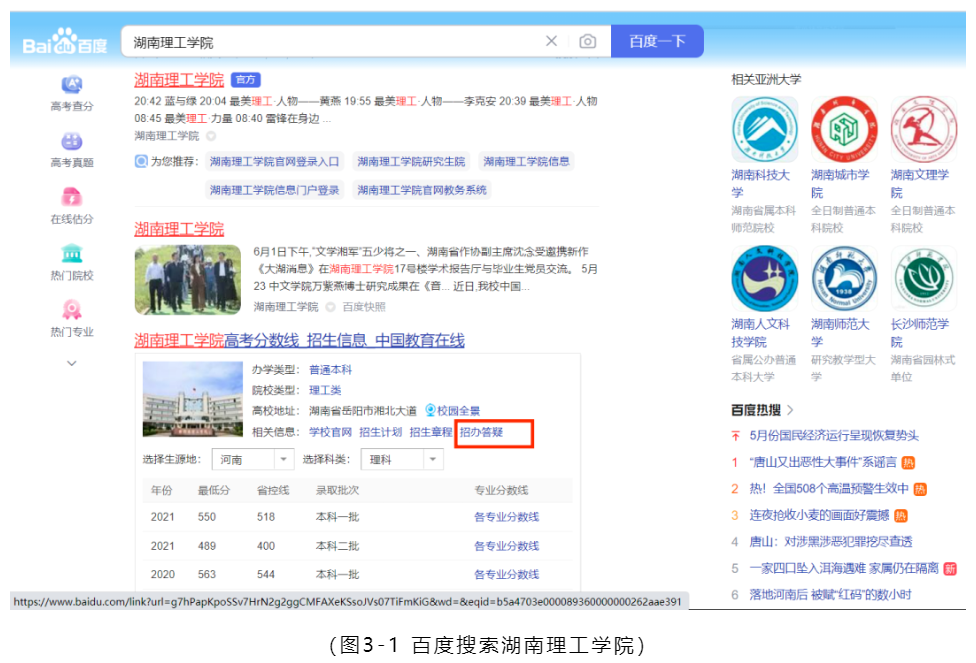Open the 百度快照 cached page link
The height and width of the screenshot is (663, 976).
[364, 307]
